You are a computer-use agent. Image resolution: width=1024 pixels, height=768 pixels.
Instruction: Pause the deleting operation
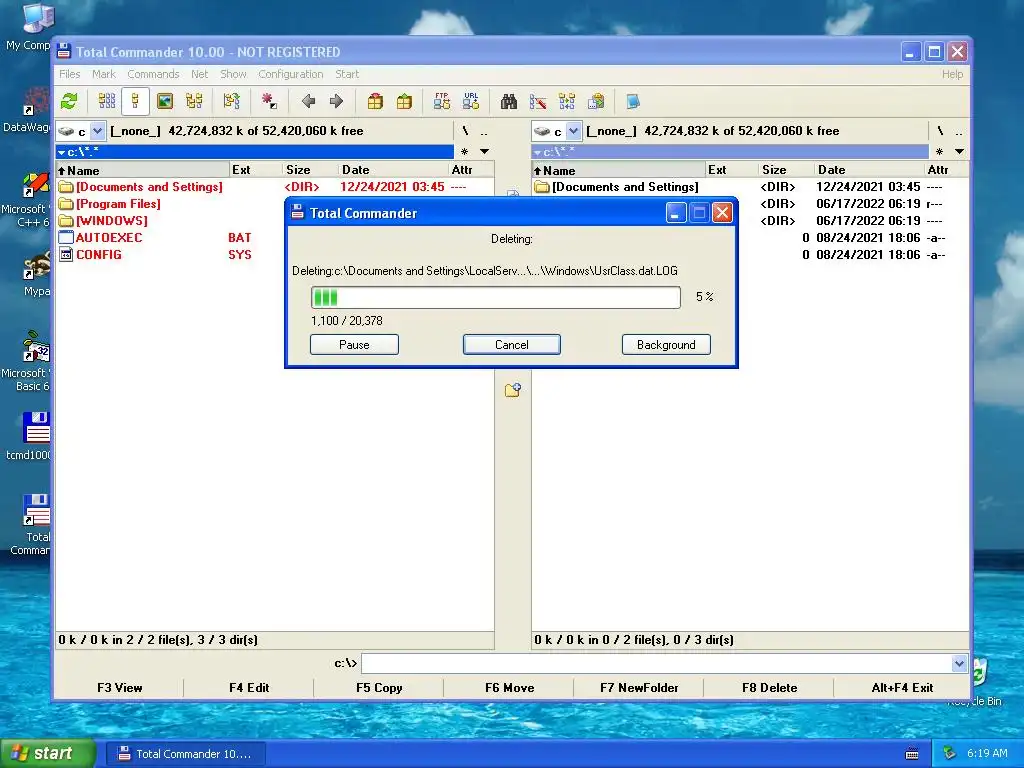click(x=354, y=345)
